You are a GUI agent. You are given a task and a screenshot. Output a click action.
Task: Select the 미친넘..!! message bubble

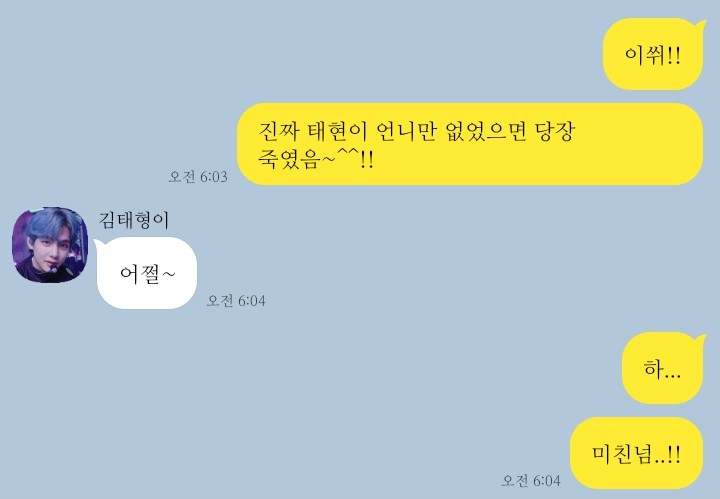[x=636, y=453]
